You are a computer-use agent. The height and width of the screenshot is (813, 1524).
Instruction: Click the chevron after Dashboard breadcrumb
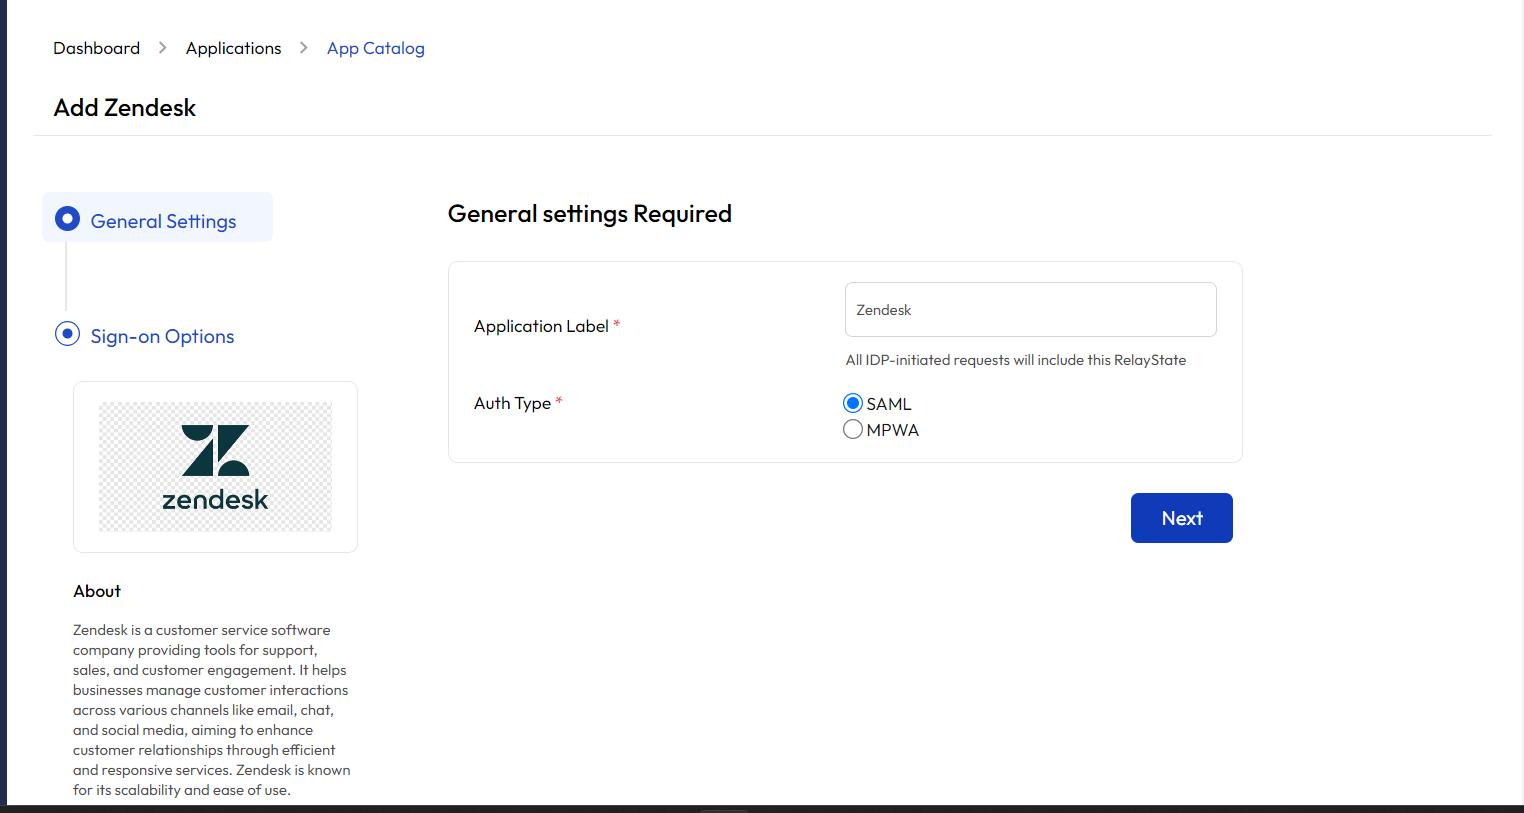pos(163,48)
